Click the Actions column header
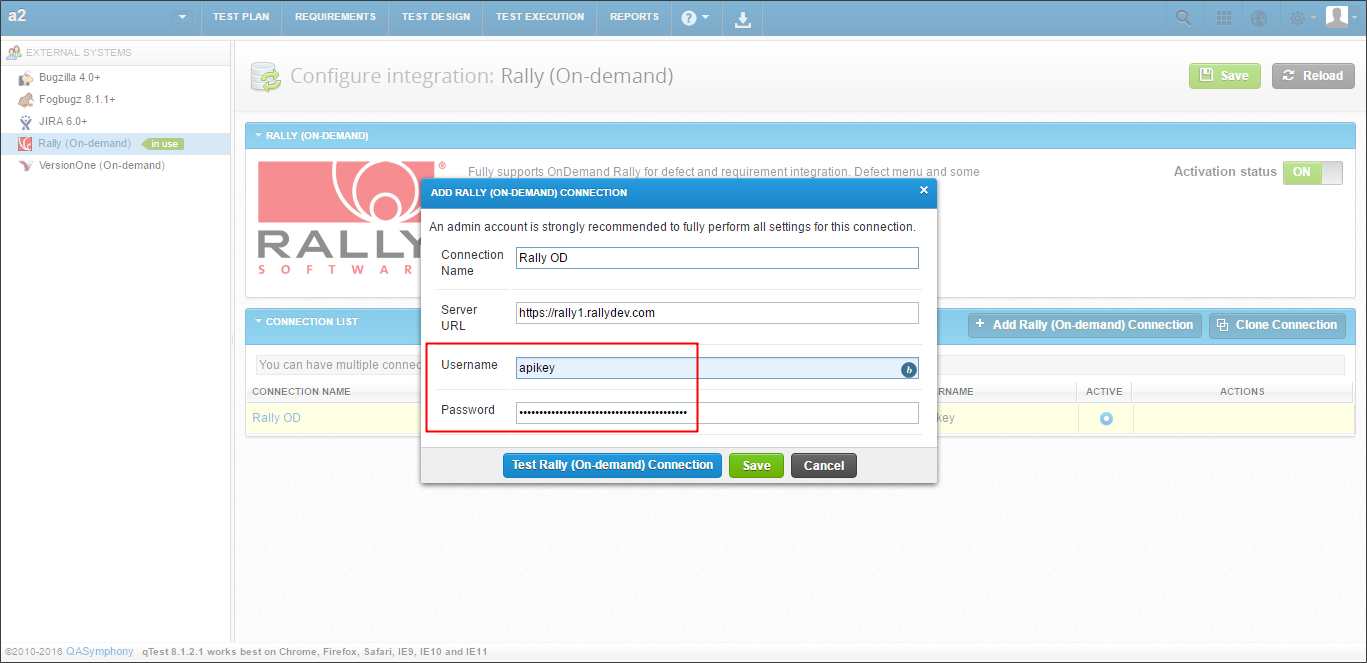This screenshot has width=1367, height=663. tap(1242, 391)
